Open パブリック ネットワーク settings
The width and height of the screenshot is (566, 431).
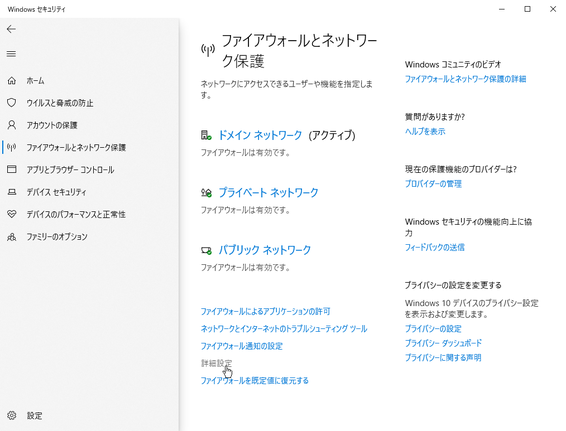265,250
